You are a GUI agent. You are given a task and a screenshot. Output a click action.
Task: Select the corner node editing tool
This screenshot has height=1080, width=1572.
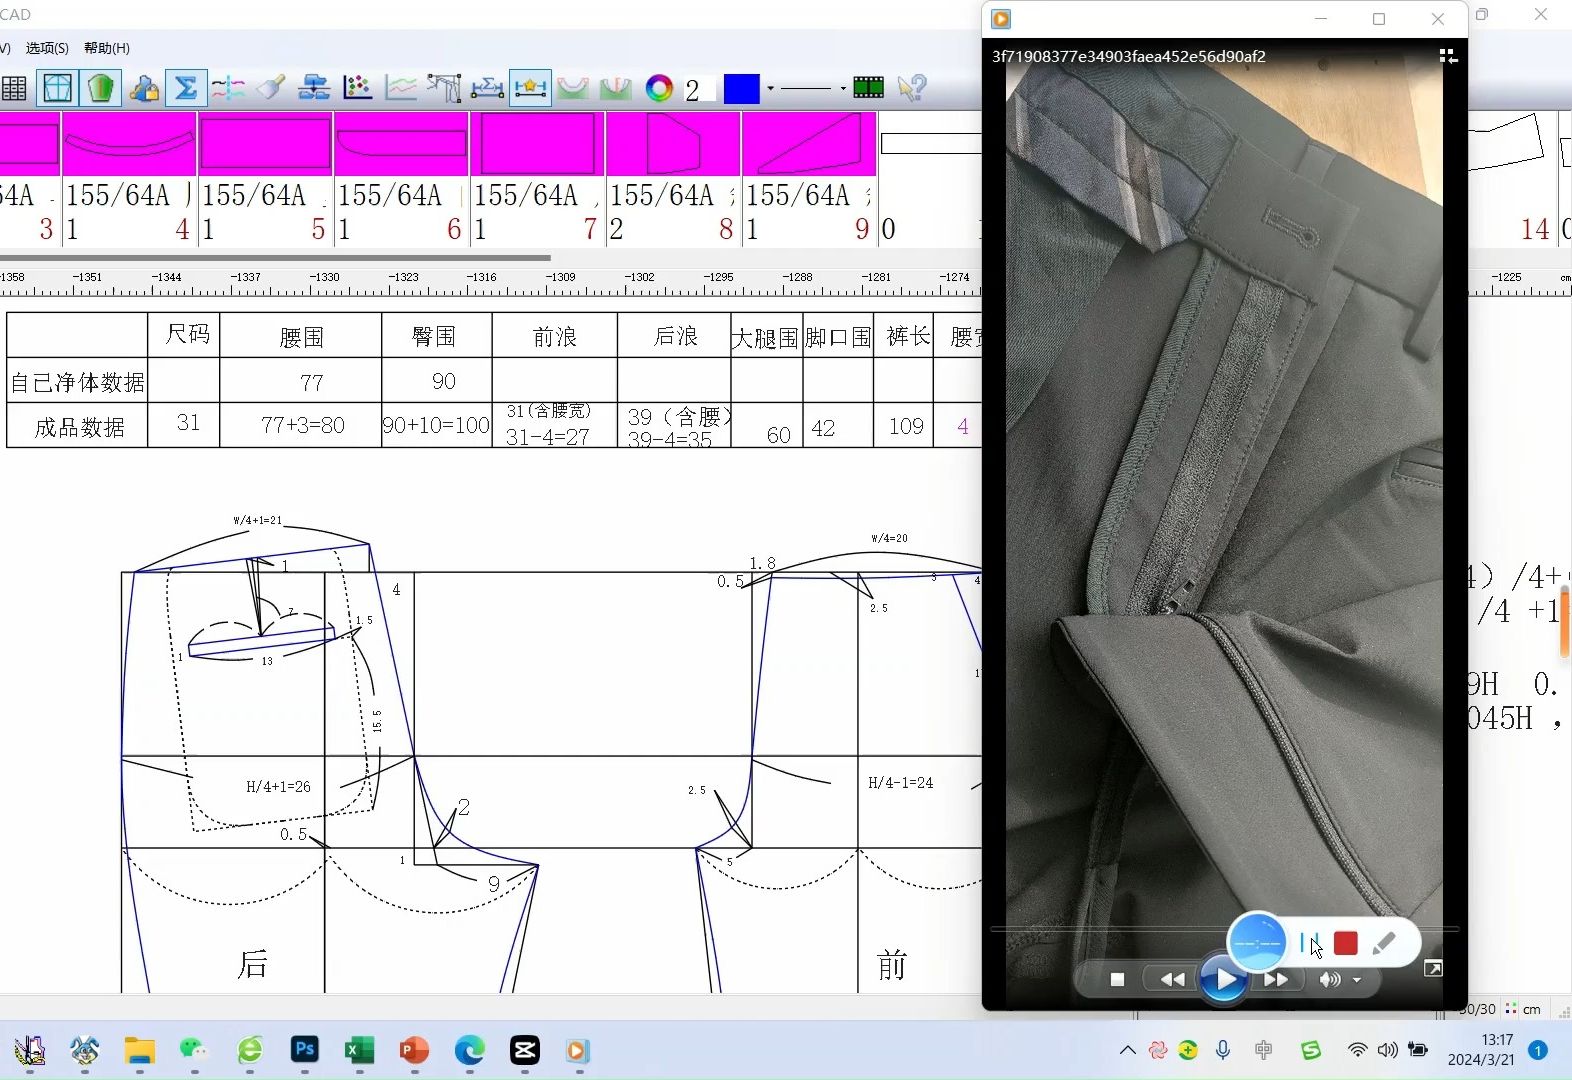click(x=444, y=88)
